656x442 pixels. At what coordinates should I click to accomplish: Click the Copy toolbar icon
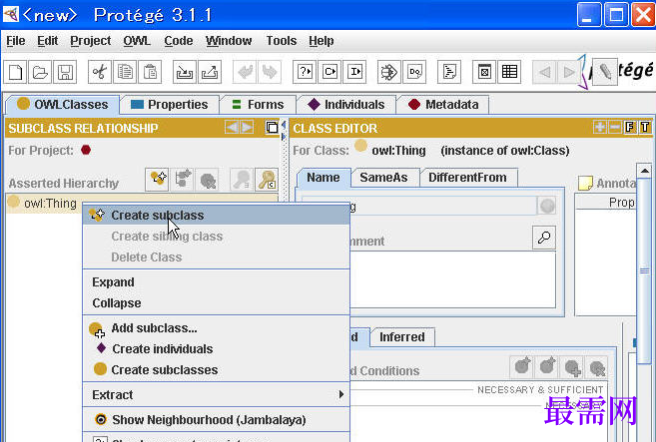pyautogui.click(x=125, y=72)
